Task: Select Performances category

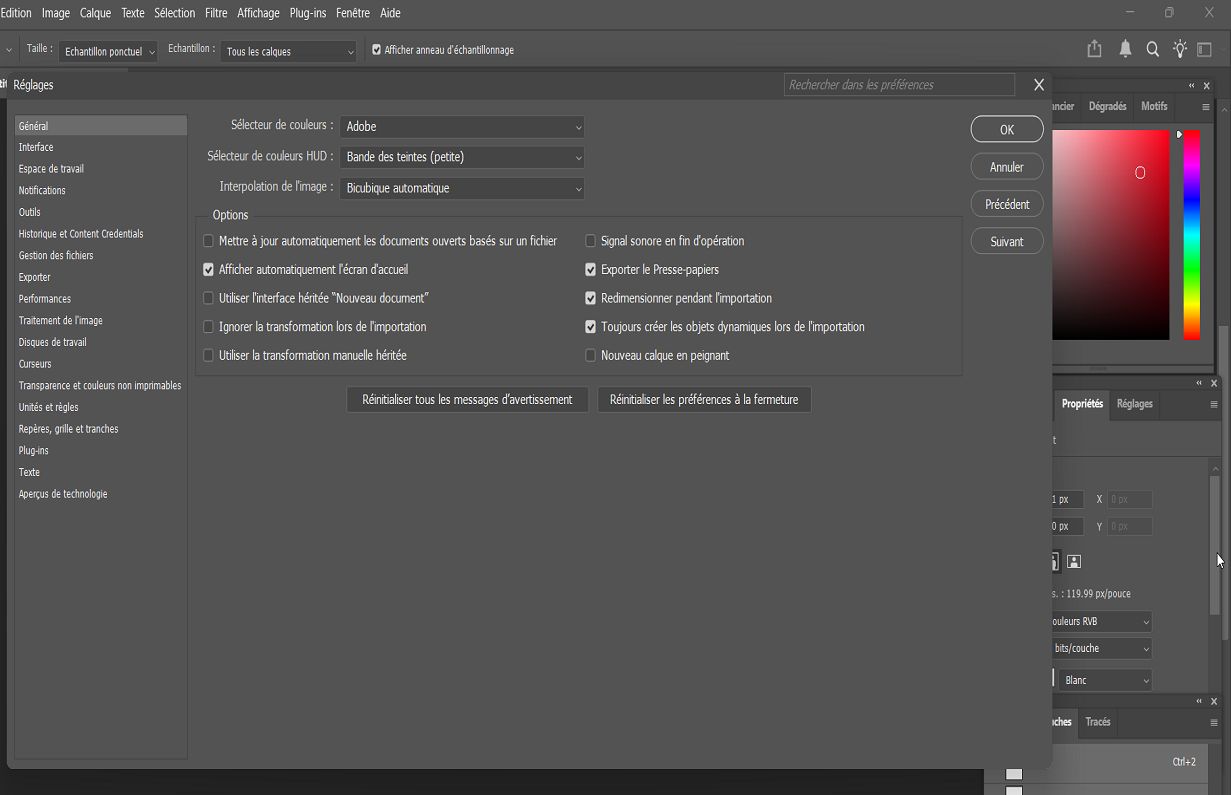Action: click(x=45, y=299)
